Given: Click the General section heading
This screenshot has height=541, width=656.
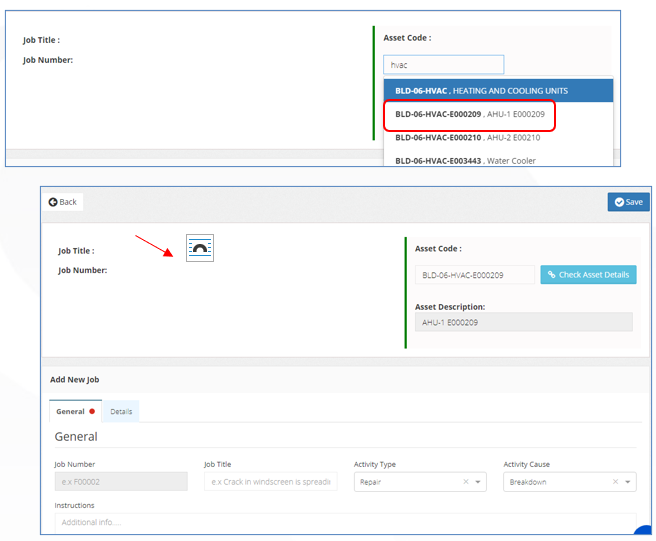Looking at the screenshot, I should pos(76,436).
